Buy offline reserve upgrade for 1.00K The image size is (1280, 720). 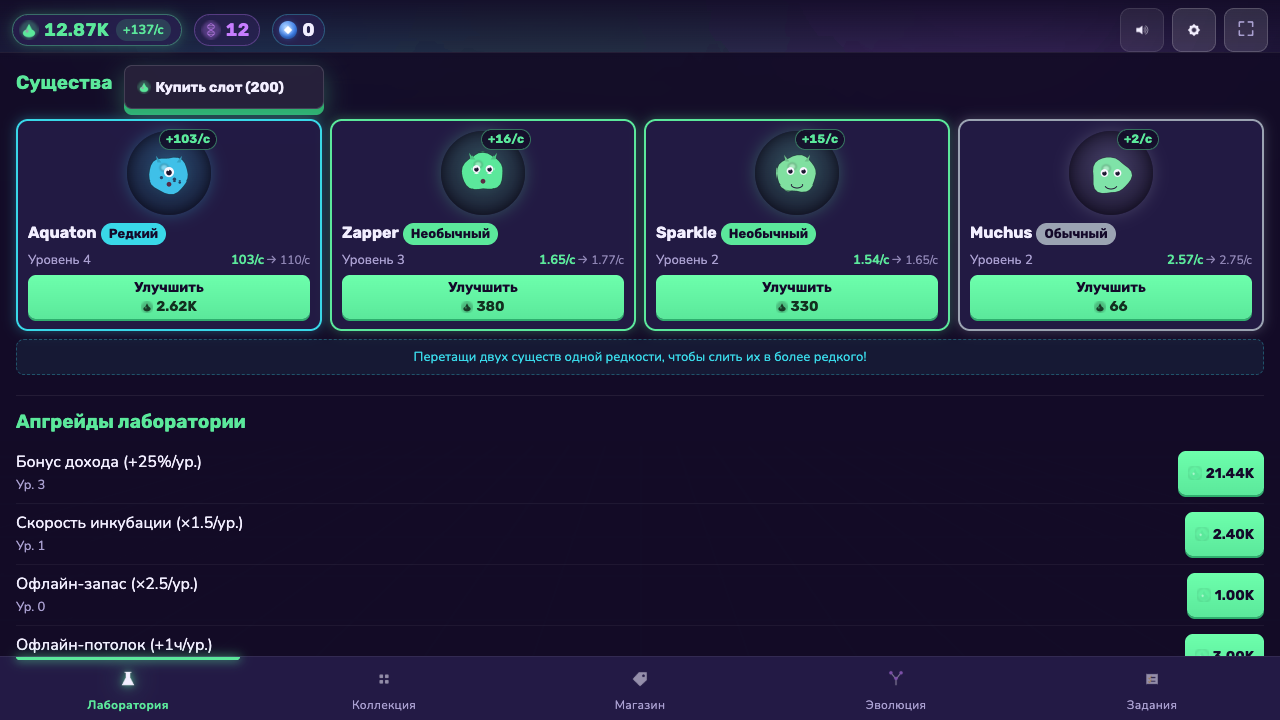click(x=1225, y=595)
